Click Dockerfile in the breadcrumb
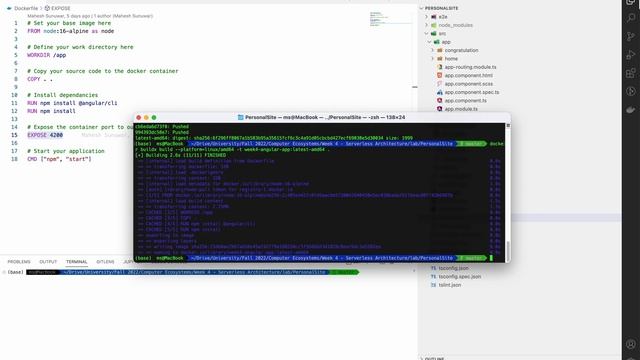Screen dimensions: 640x360 click(x=26, y=8)
